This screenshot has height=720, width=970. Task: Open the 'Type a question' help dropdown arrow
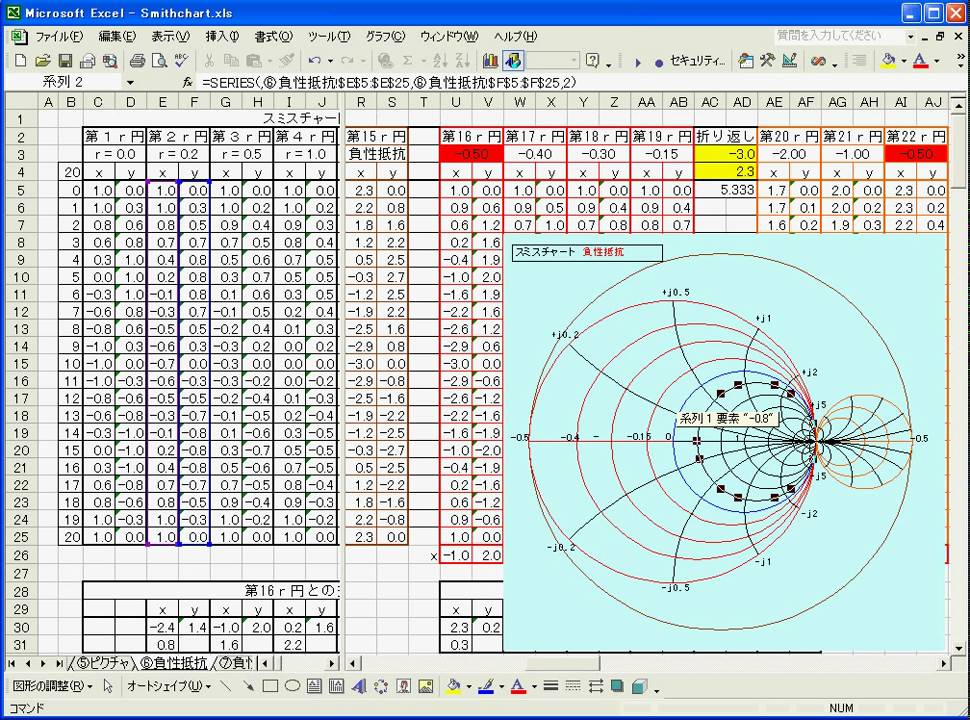[x=911, y=36]
